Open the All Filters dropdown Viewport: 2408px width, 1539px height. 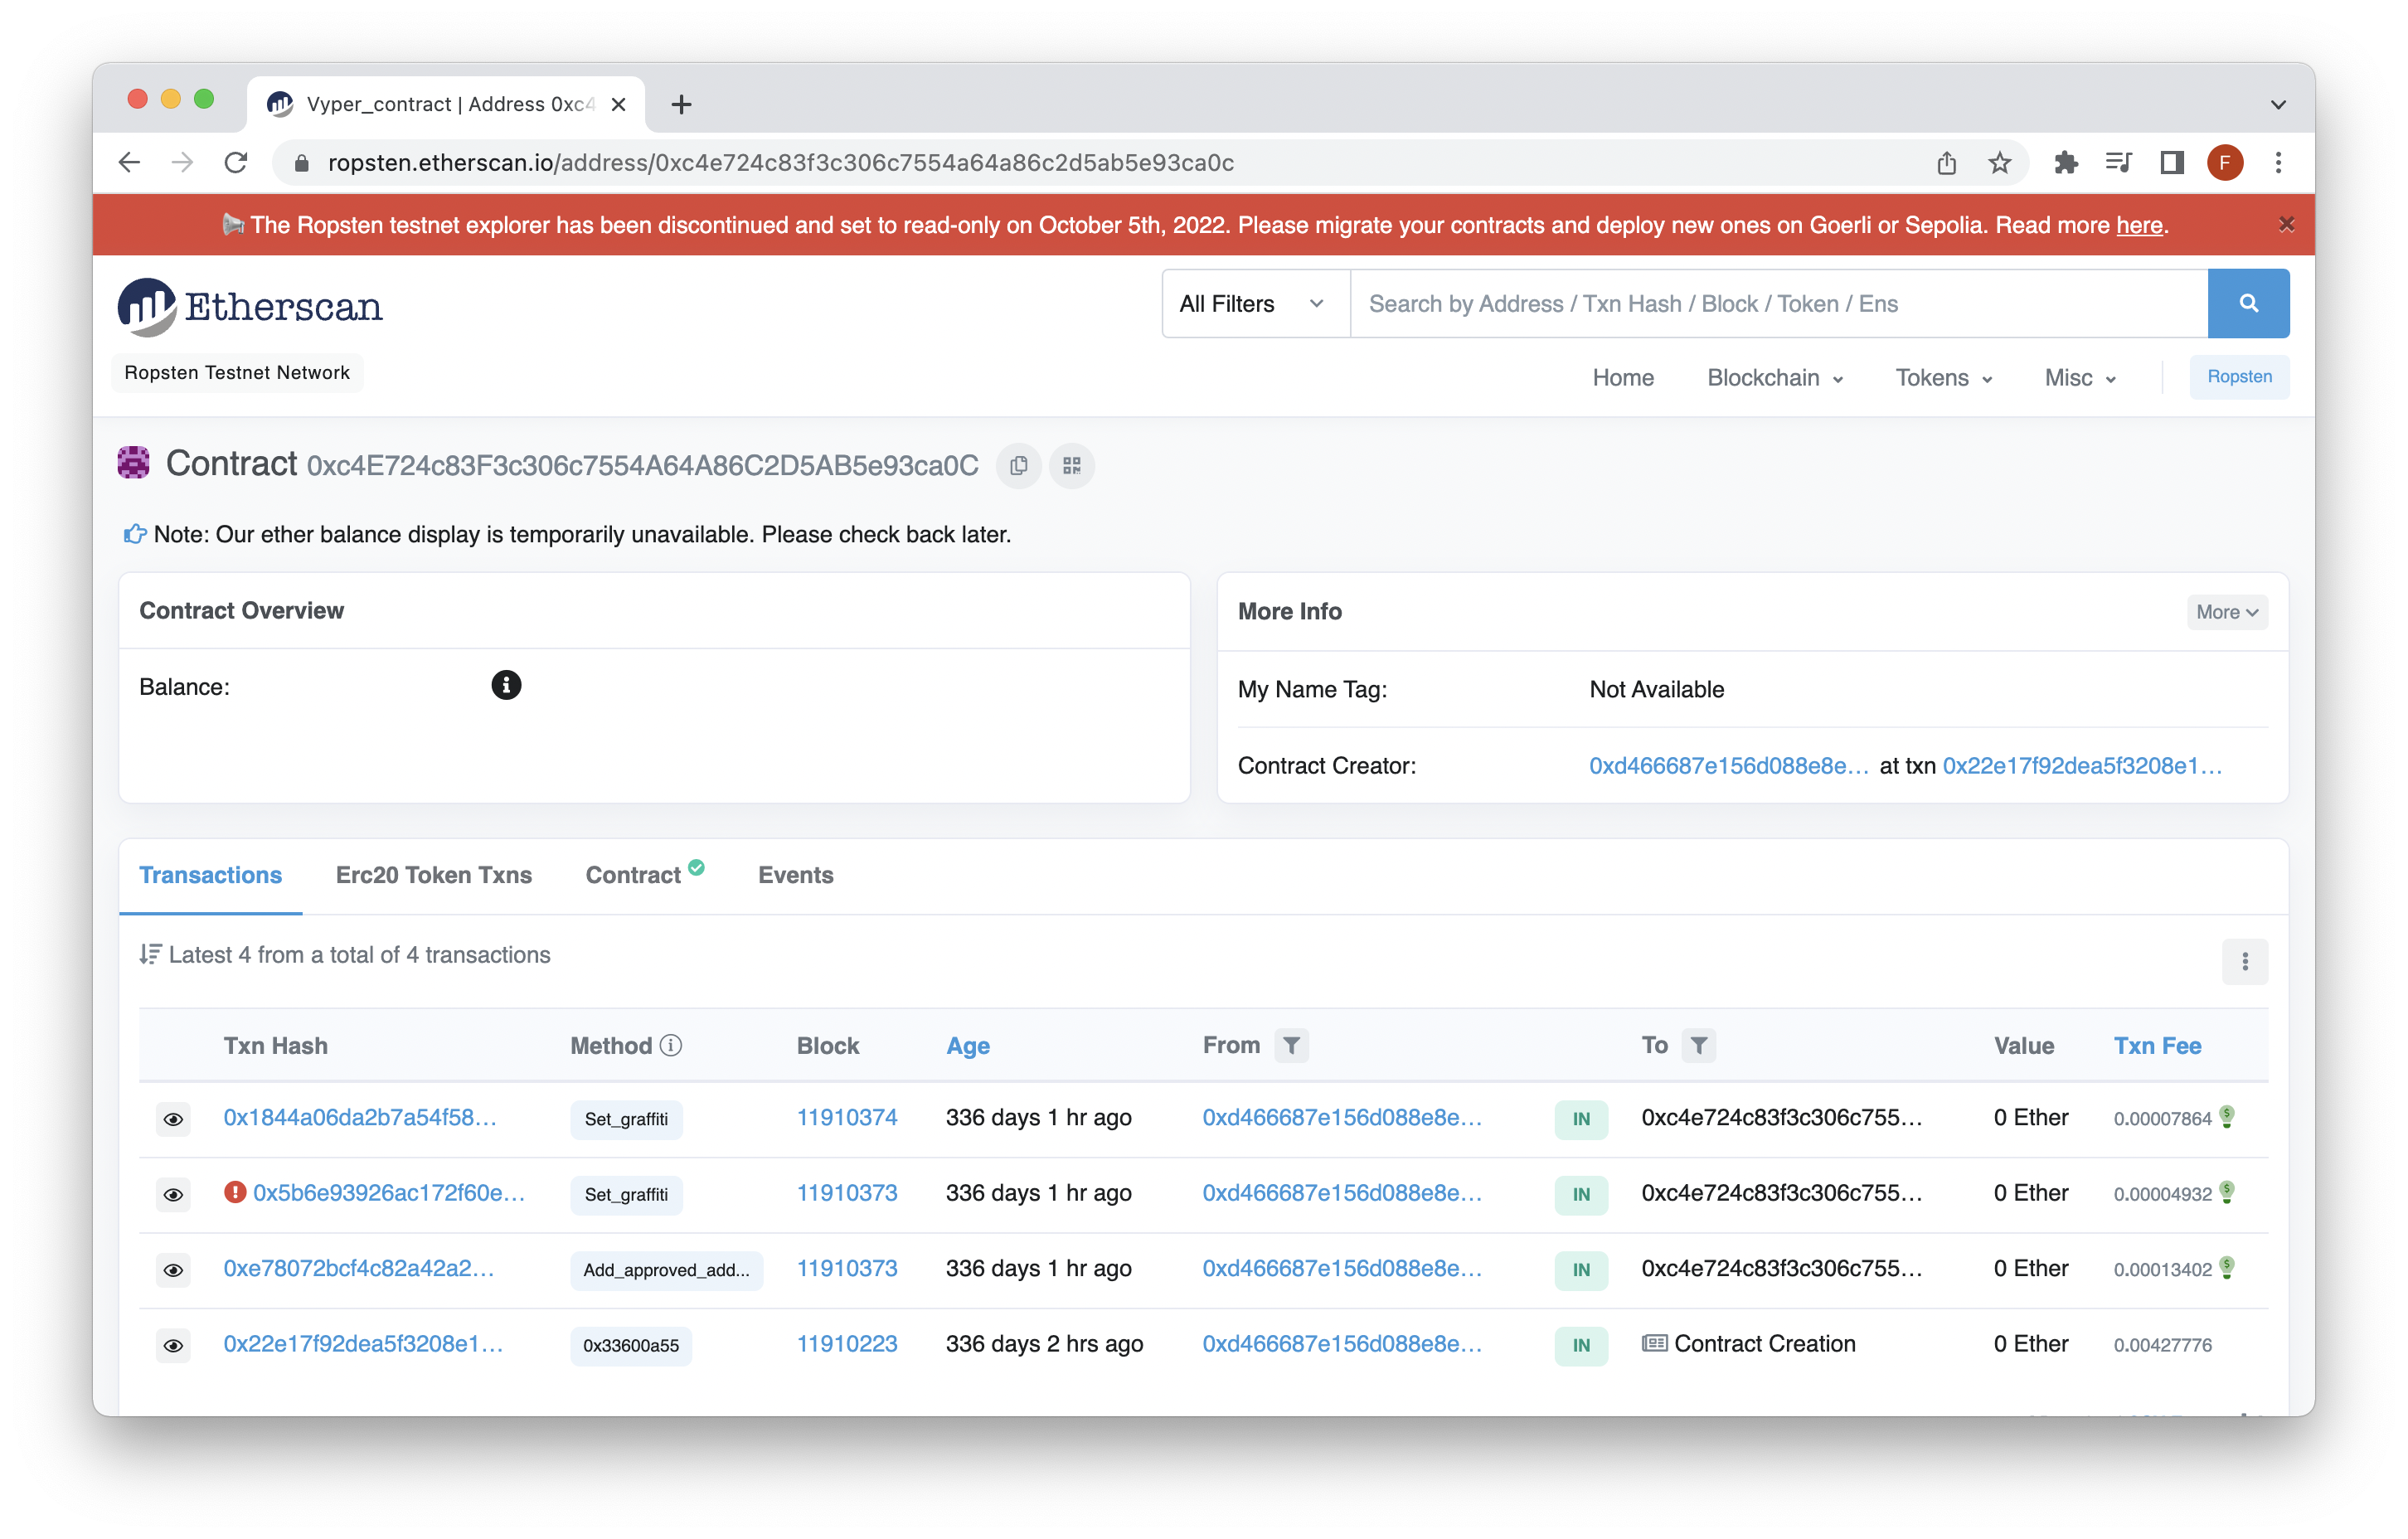coord(1255,303)
